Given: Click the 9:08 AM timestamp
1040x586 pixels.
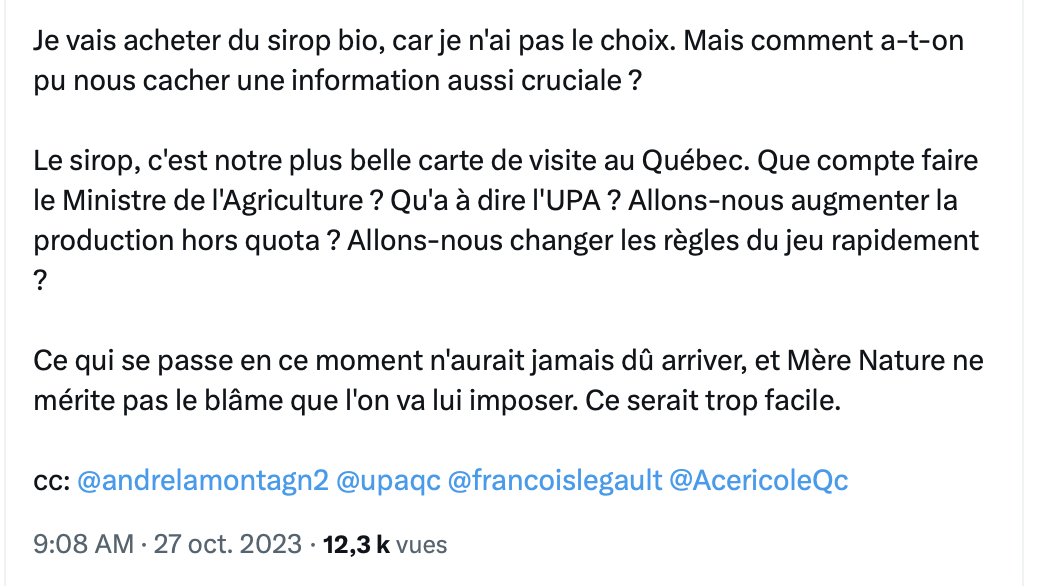Looking at the screenshot, I should (x=84, y=544).
